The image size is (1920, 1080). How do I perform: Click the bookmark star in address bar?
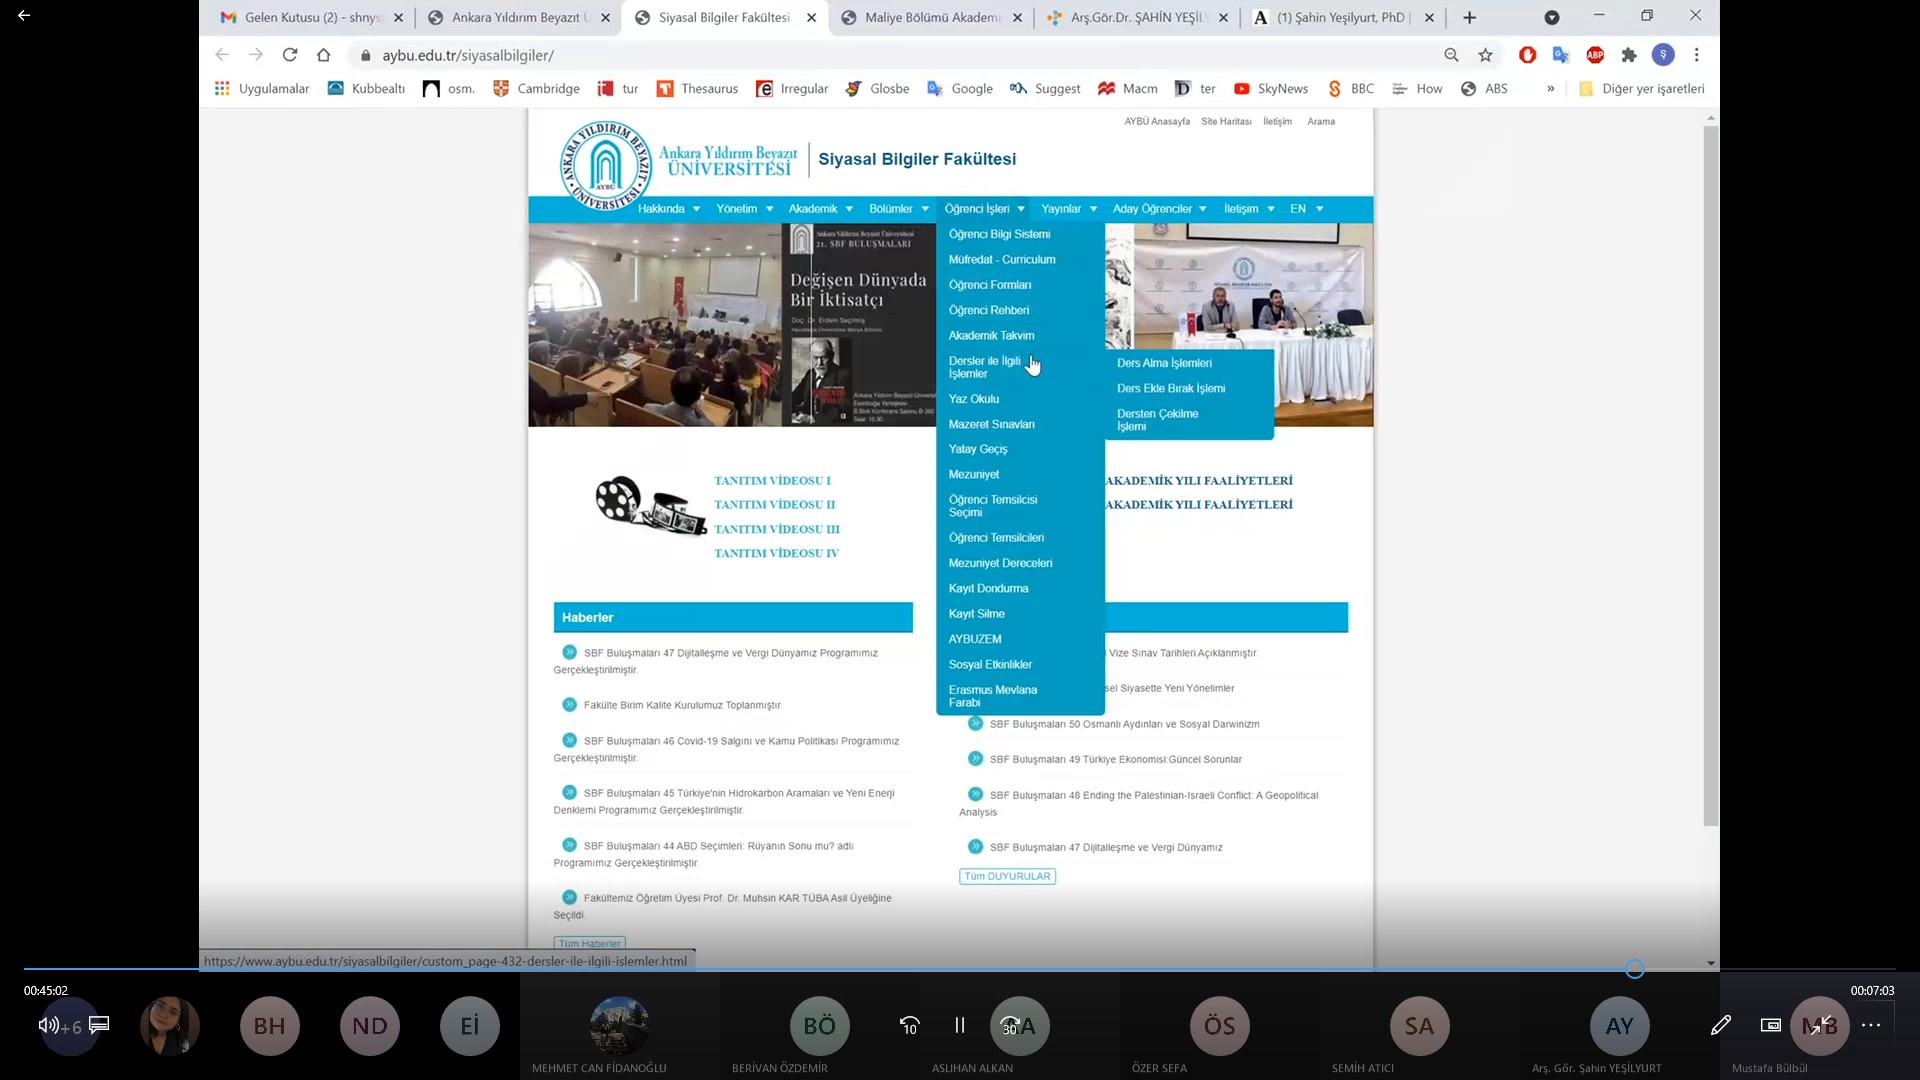(x=1485, y=55)
